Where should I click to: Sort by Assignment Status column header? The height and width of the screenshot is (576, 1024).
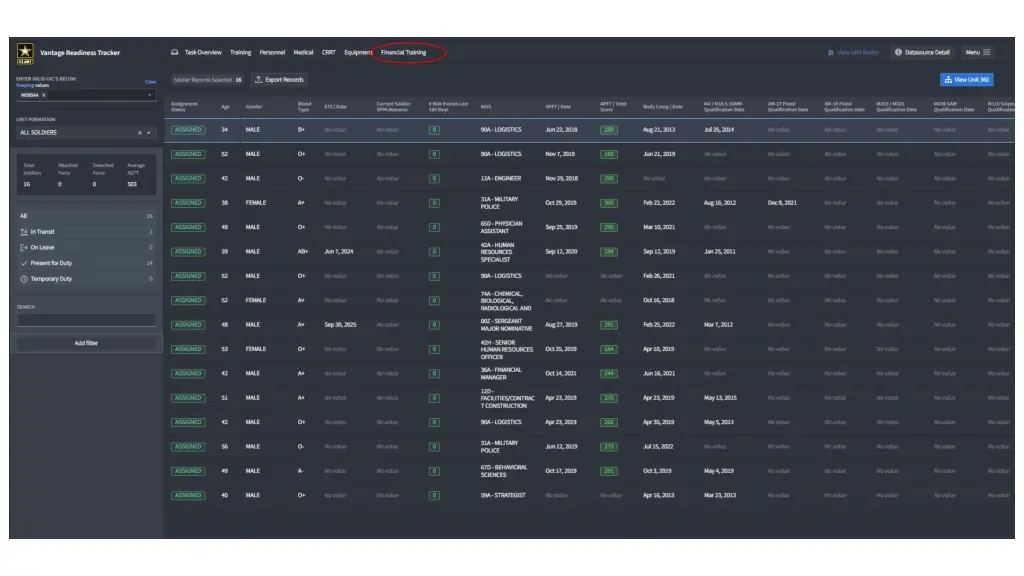point(184,106)
